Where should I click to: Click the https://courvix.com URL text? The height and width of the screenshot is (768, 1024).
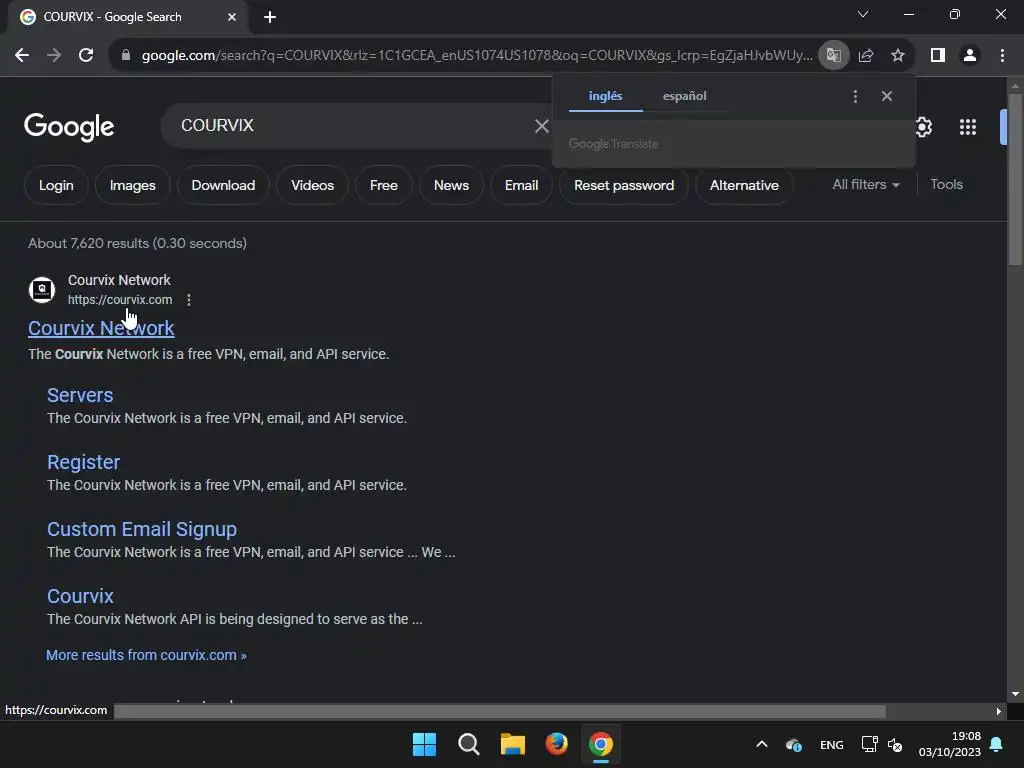click(x=120, y=300)
